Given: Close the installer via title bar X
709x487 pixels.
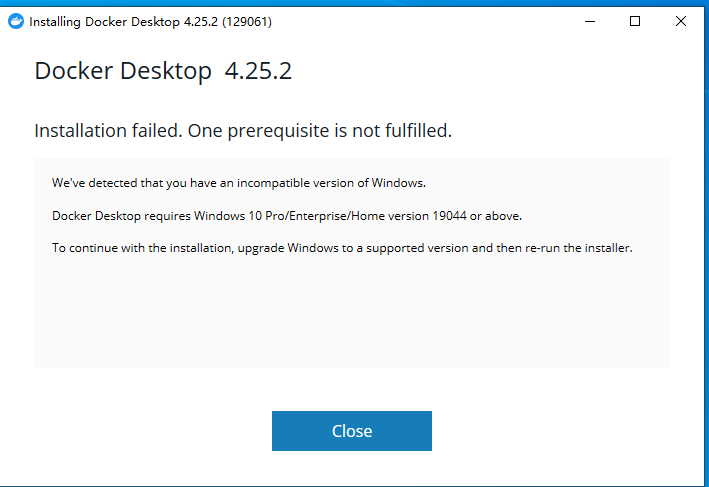Looking at the screenshot, I should tap(682, 21).
